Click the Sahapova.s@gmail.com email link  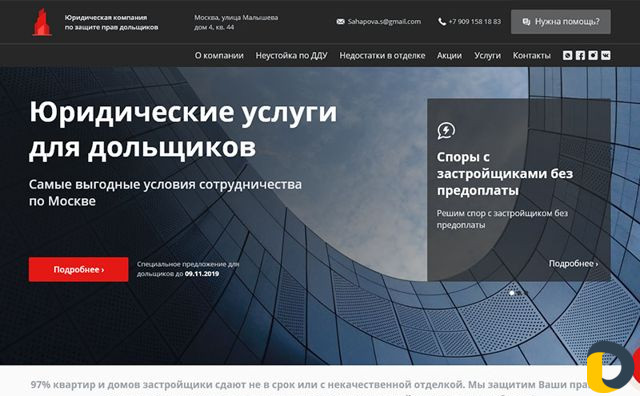(x=384, y=22)
